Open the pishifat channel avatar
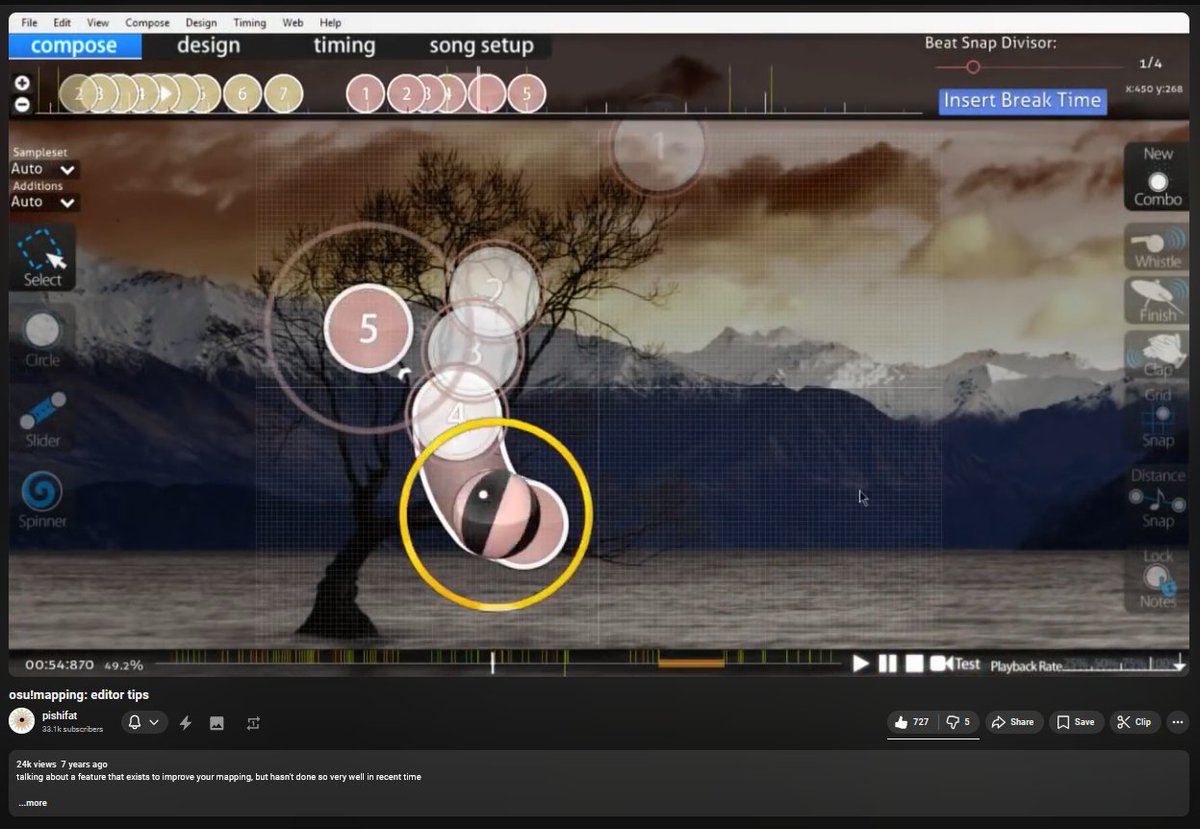Screen dimensions: 1200x829 pos(21,721)
